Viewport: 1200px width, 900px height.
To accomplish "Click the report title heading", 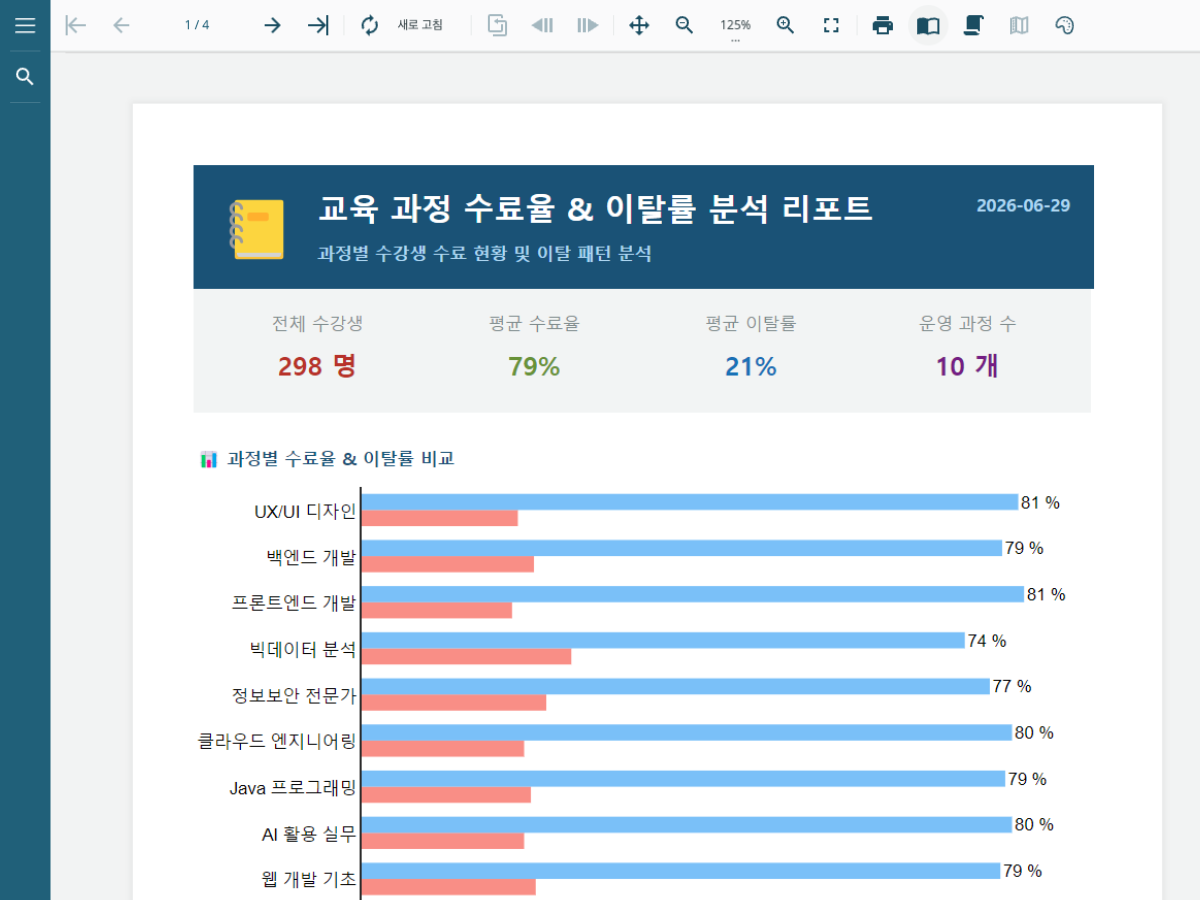I will 595,209.
